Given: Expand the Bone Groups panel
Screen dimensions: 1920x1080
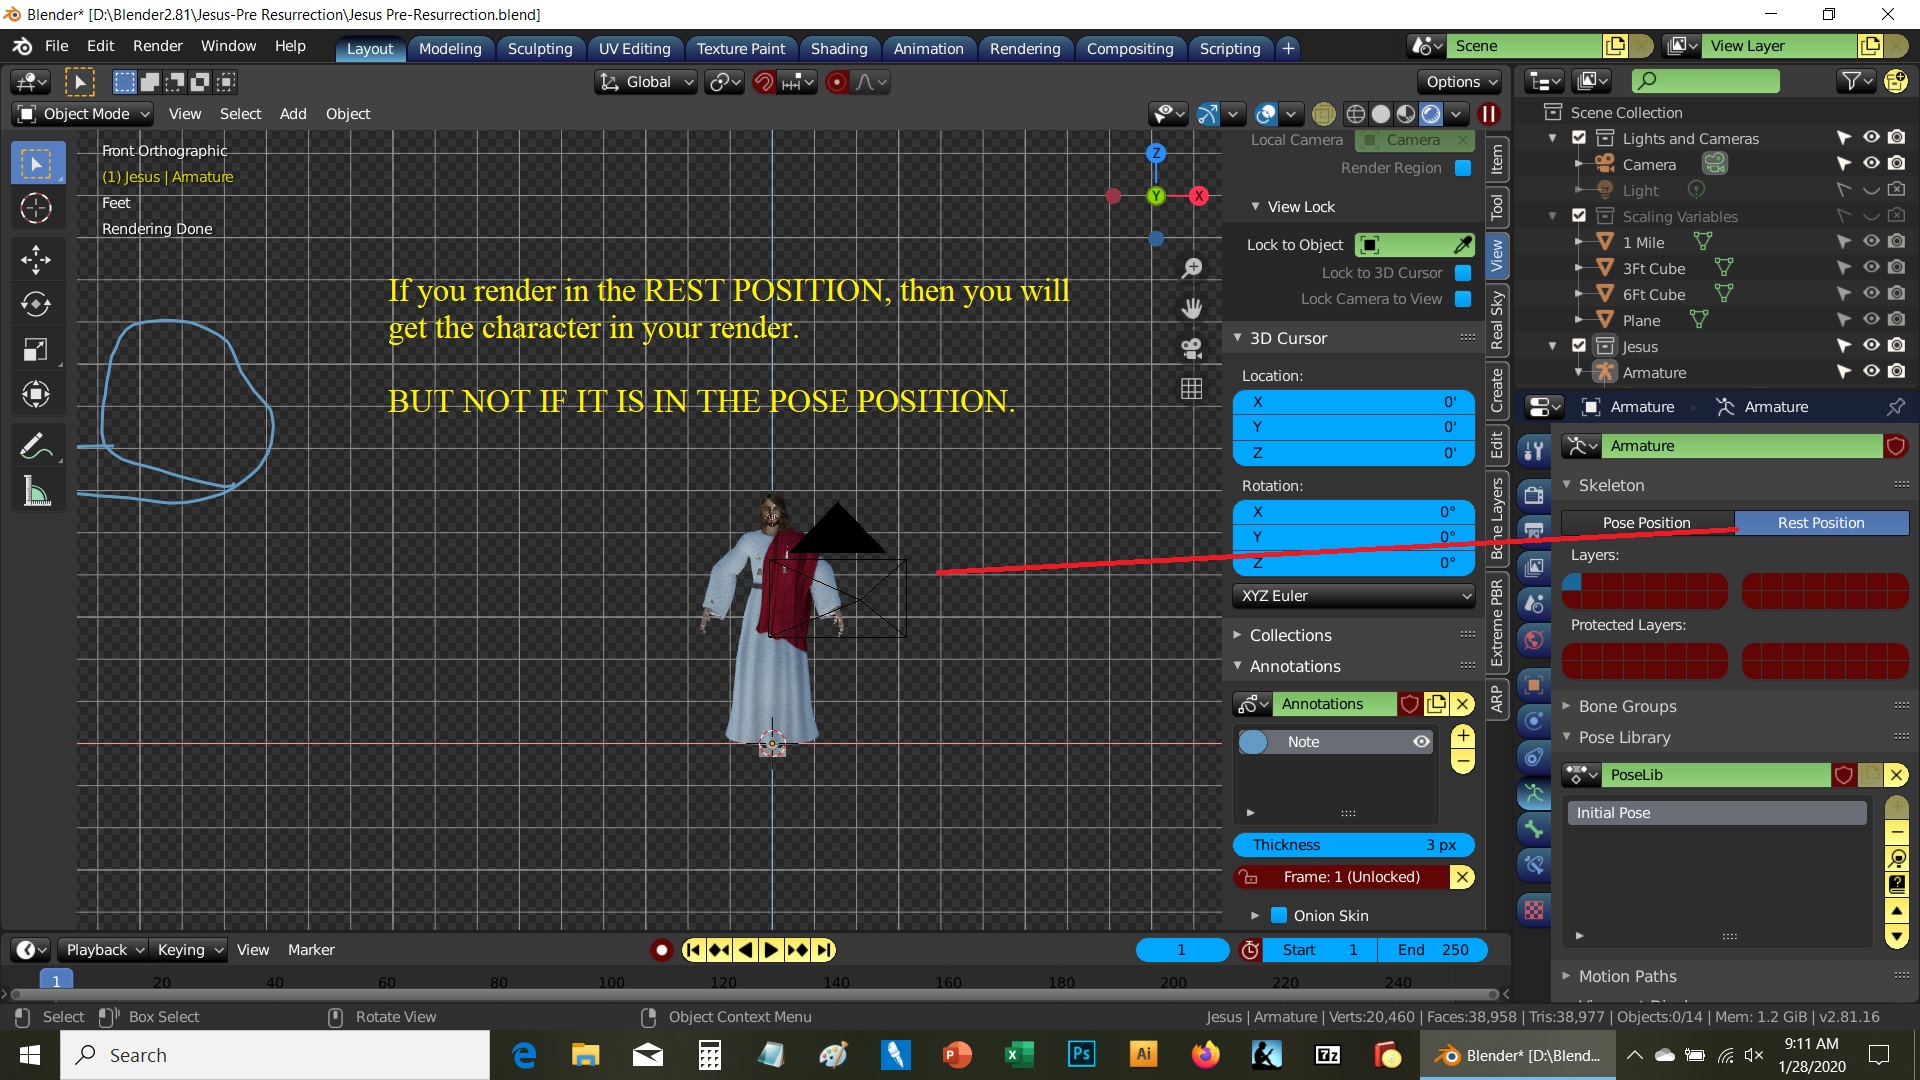Looking at the screenshot, I should click(x=1627, y=706).
